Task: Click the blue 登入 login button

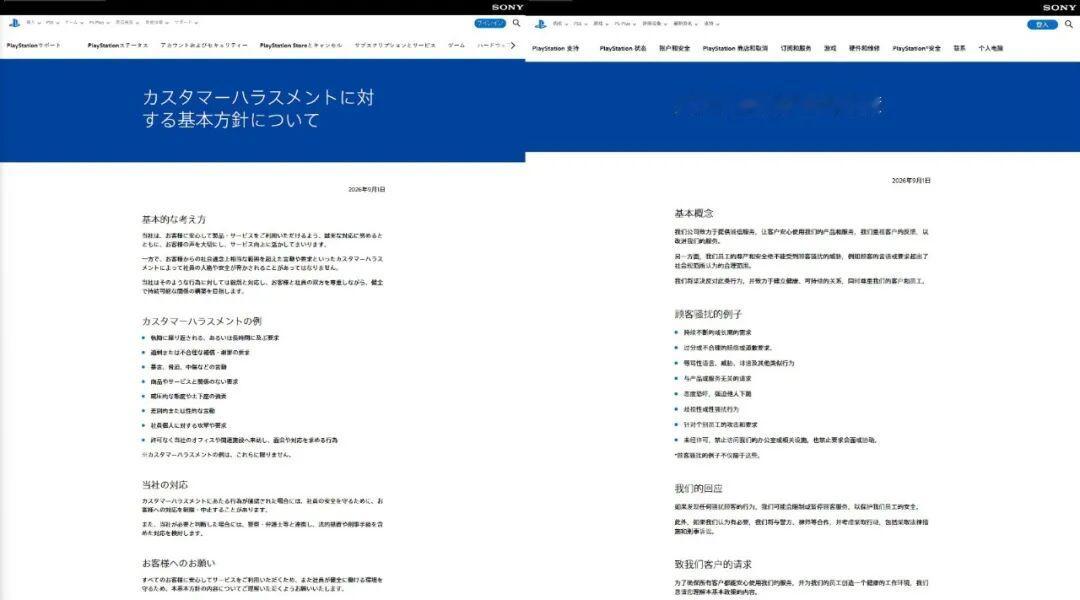Action: pyautogui.click(x=1042, y=24)
